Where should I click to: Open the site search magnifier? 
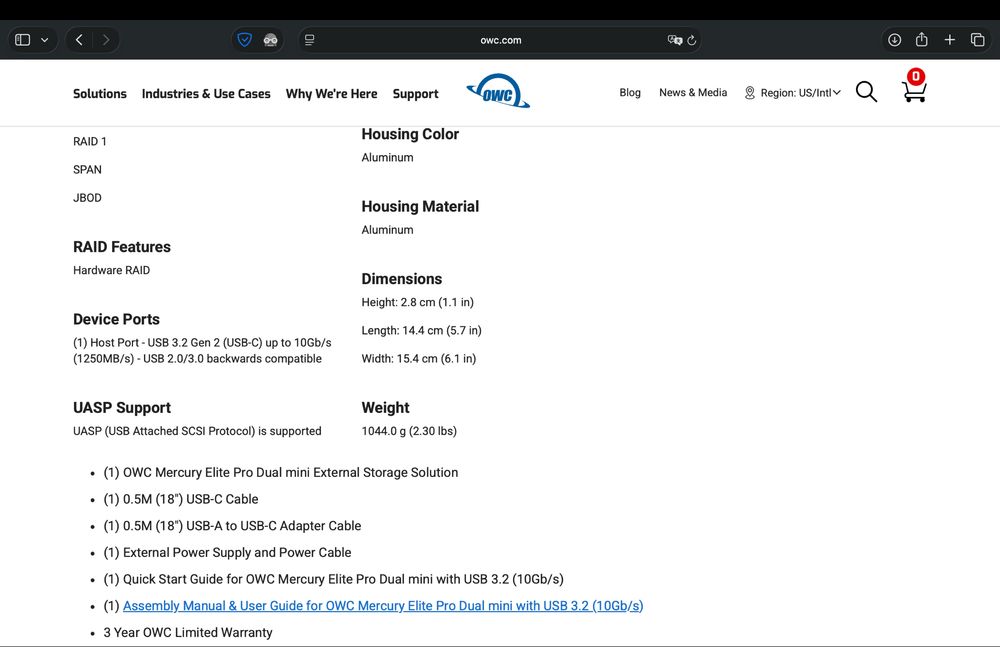point(866,92)
